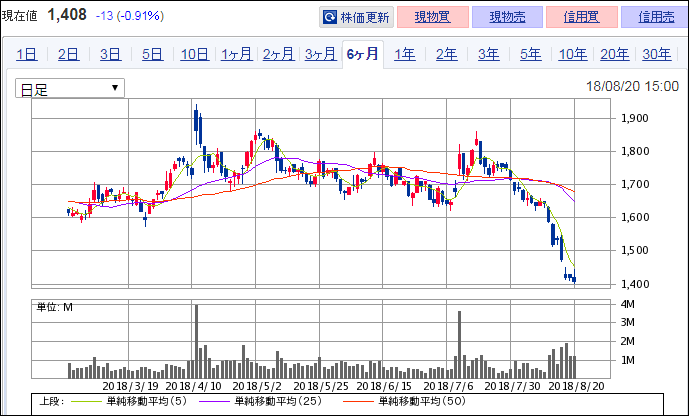Switch chart to 5日 range

(x=152, y=54)
